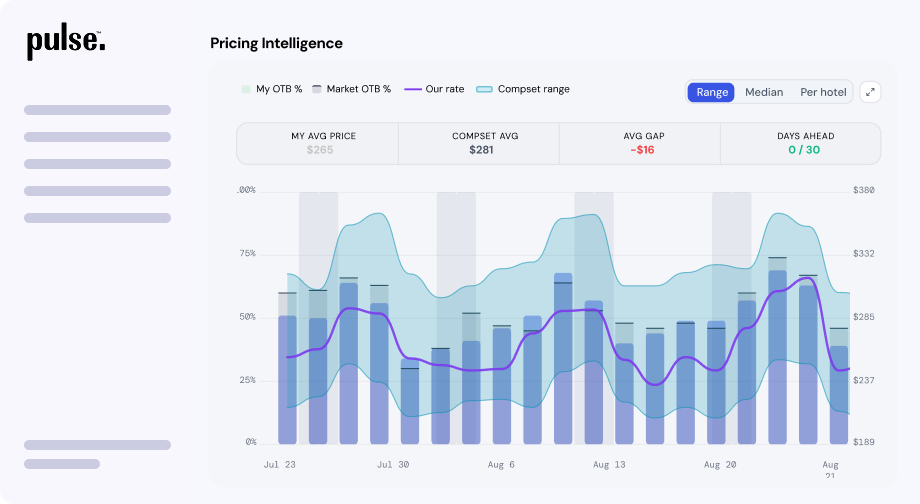Click the Jul 30 axis label

tap(393, 465)
